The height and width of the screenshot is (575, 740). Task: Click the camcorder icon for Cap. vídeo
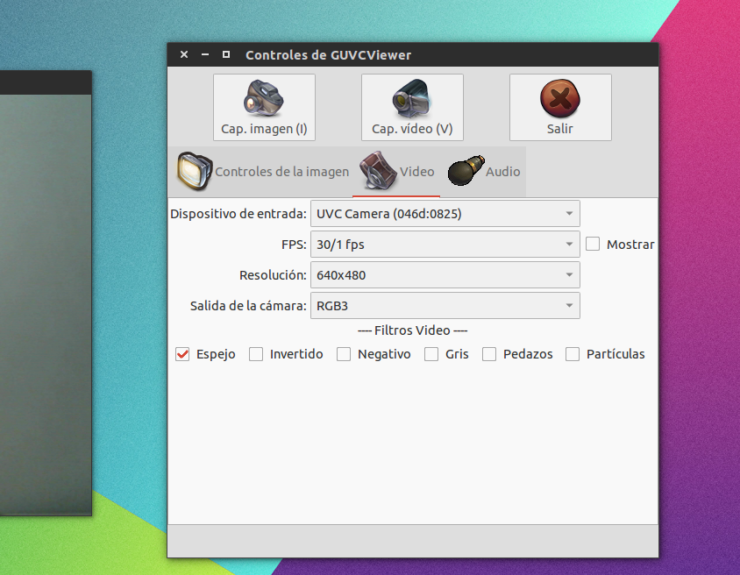pos(412,99)
